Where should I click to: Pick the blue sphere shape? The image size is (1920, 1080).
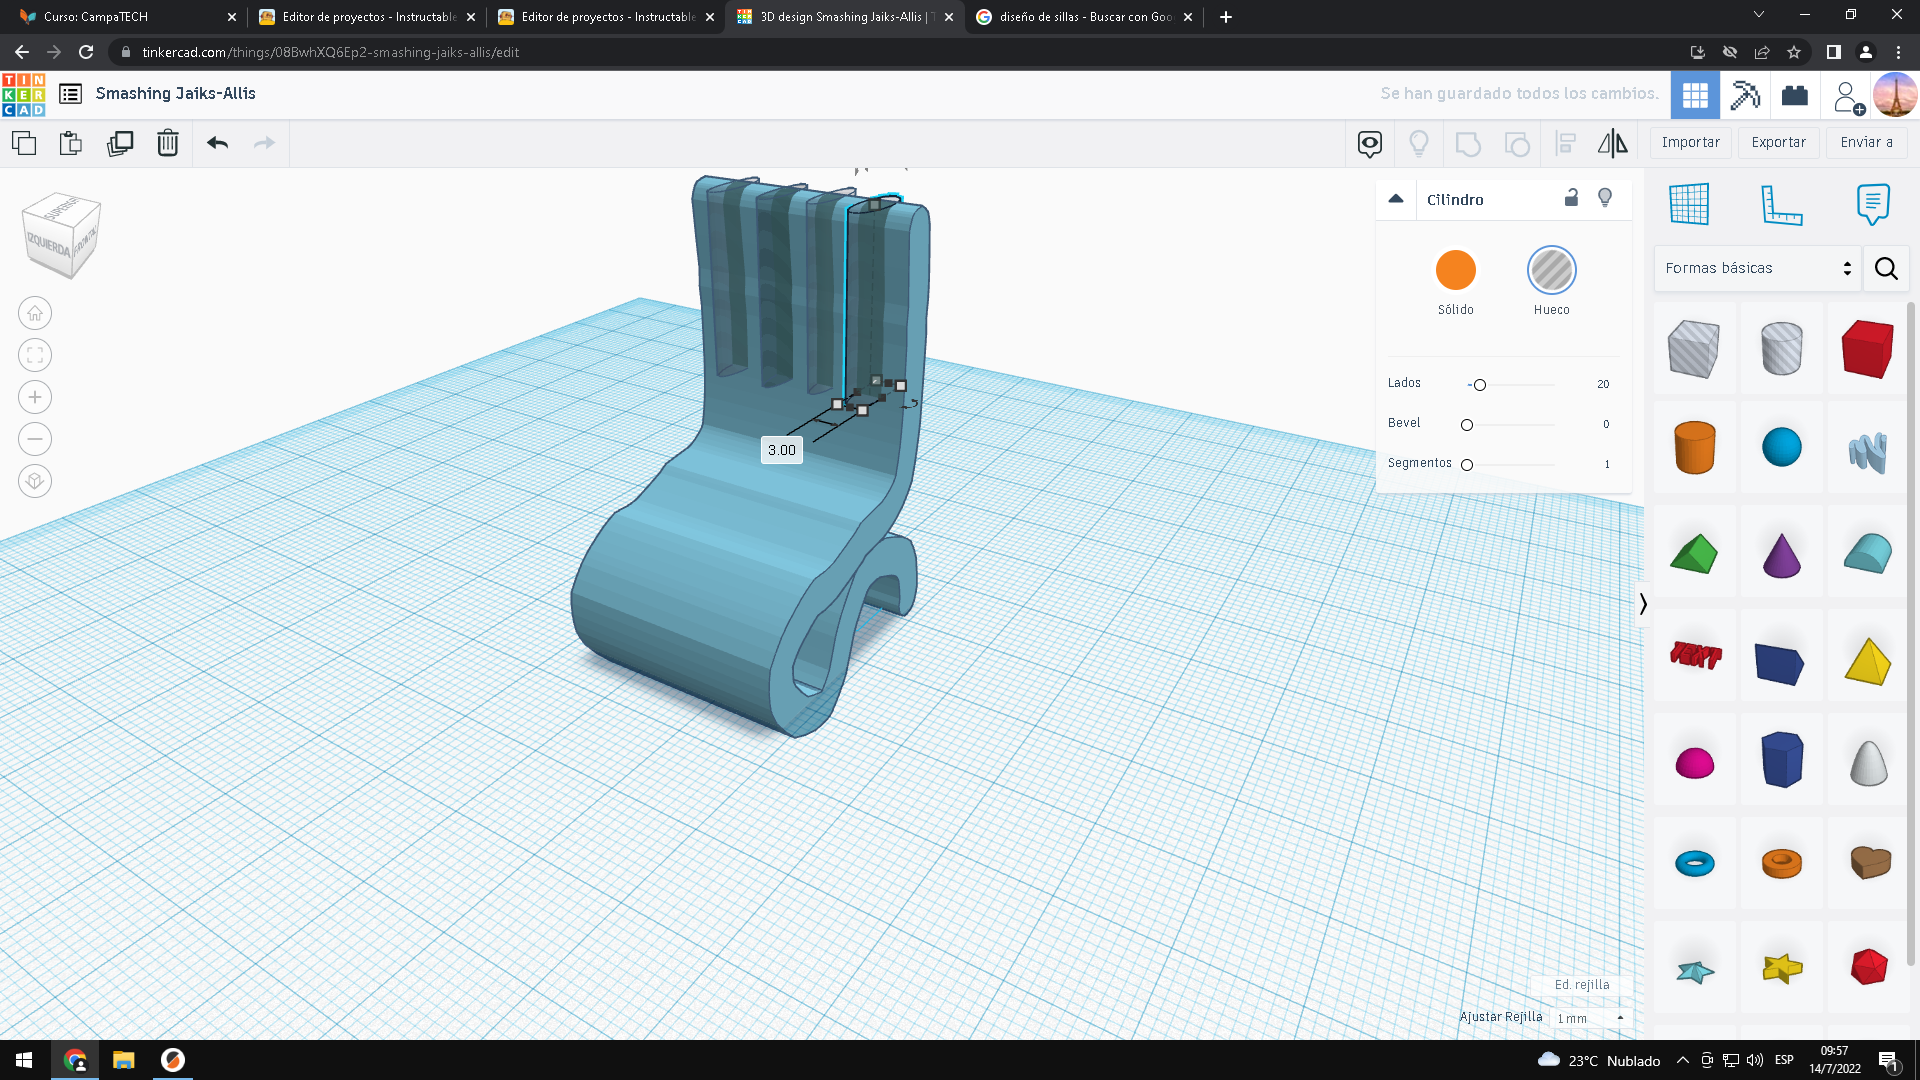pos(1781,447)
